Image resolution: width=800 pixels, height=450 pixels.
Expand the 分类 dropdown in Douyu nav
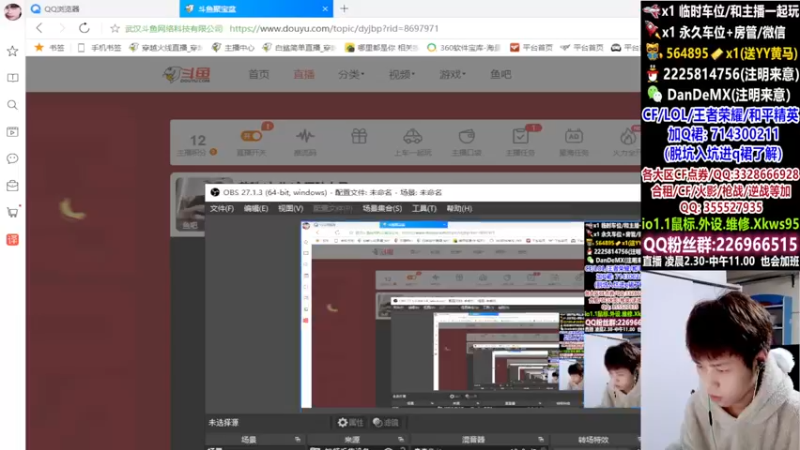pos(351,74)
